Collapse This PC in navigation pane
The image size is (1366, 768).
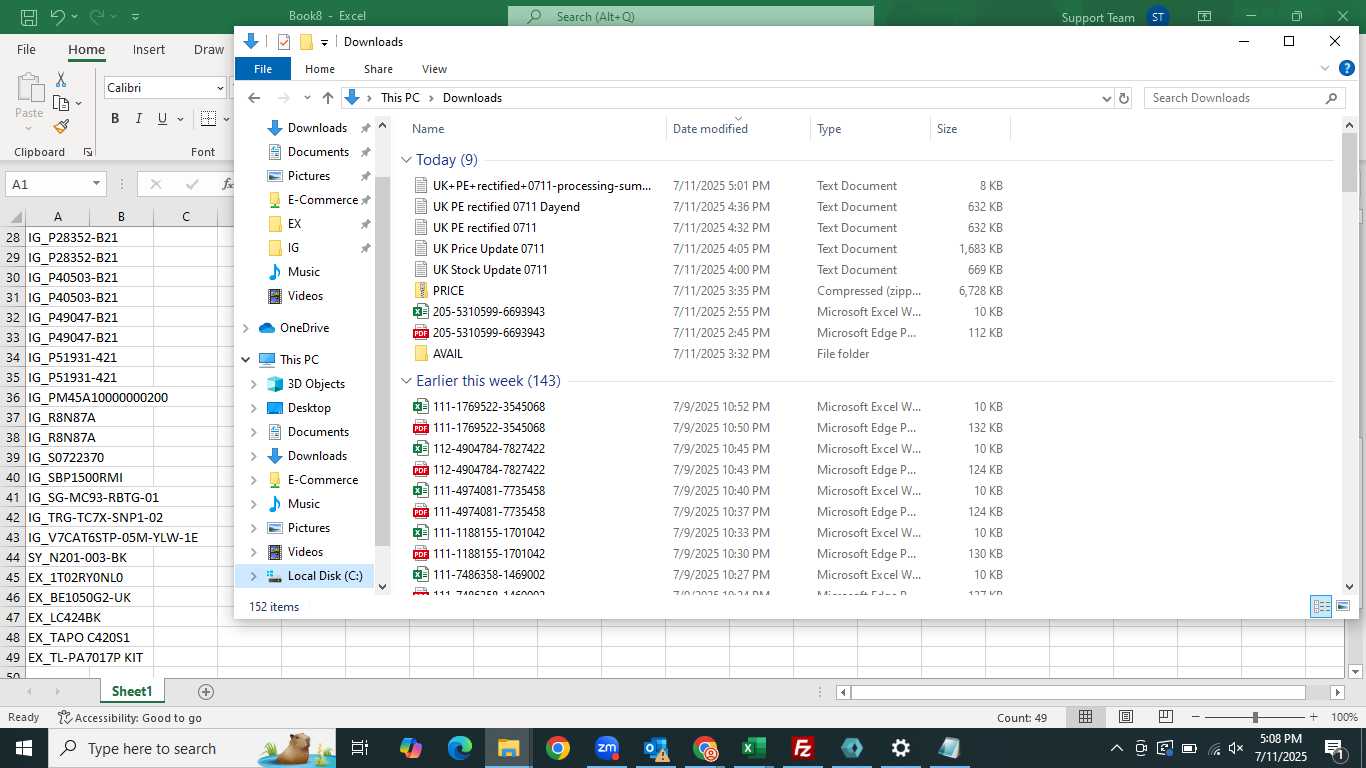pyautogui.click(x=246, y=360)
